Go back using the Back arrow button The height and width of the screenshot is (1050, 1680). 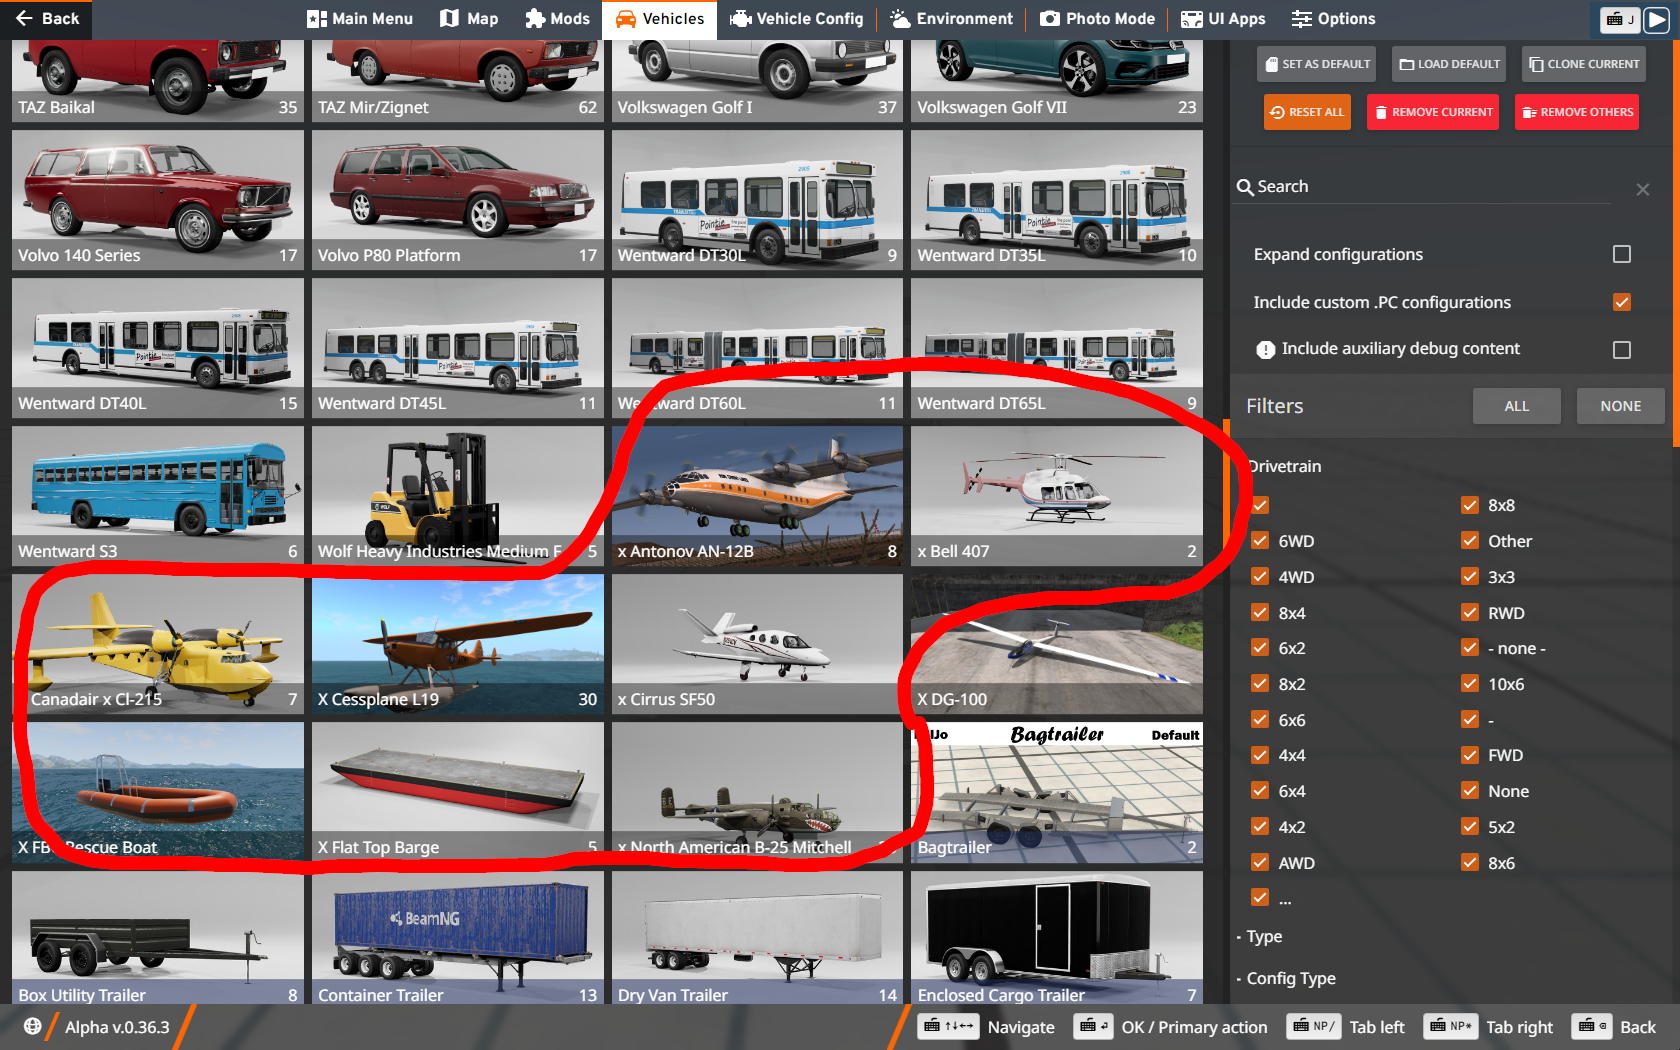coord(46,19)
